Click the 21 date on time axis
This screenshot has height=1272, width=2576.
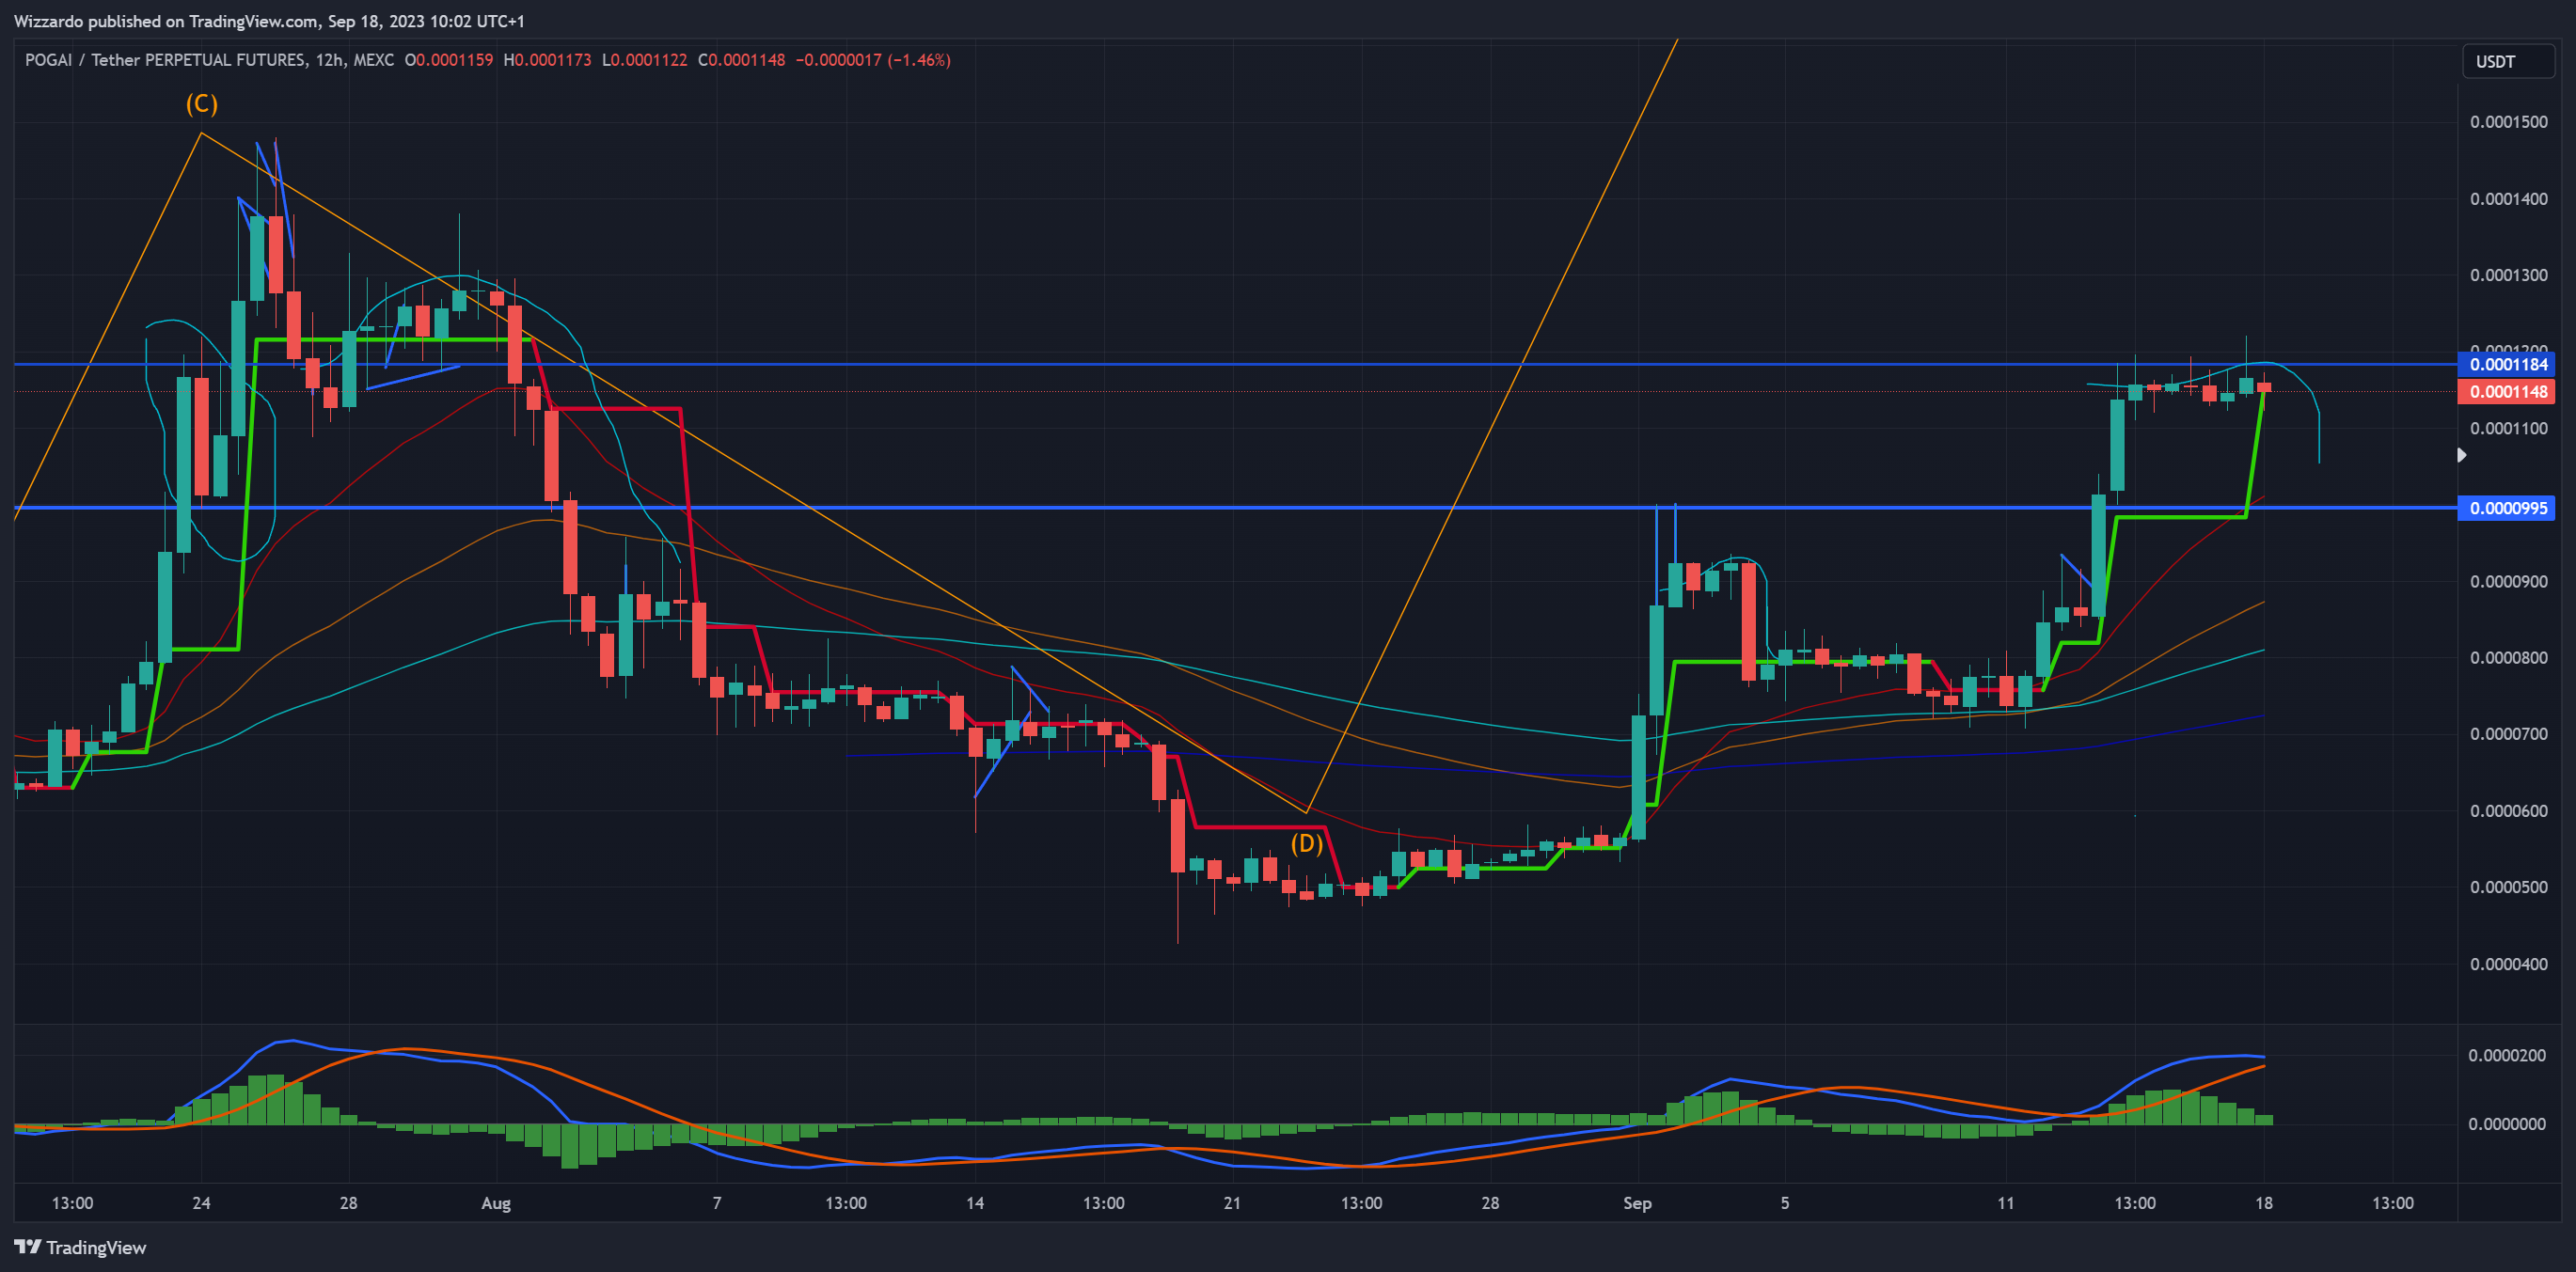point(1232,1203)
